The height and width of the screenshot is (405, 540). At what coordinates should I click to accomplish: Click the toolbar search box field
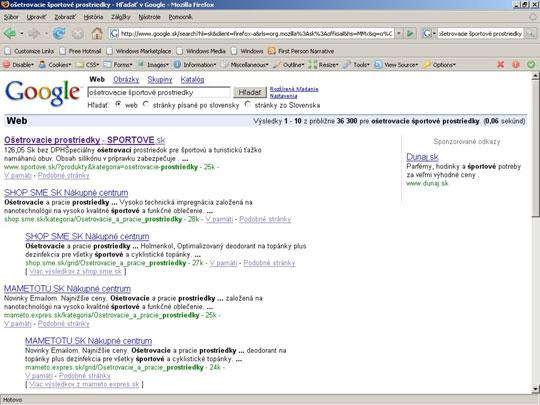coord(480,33)
